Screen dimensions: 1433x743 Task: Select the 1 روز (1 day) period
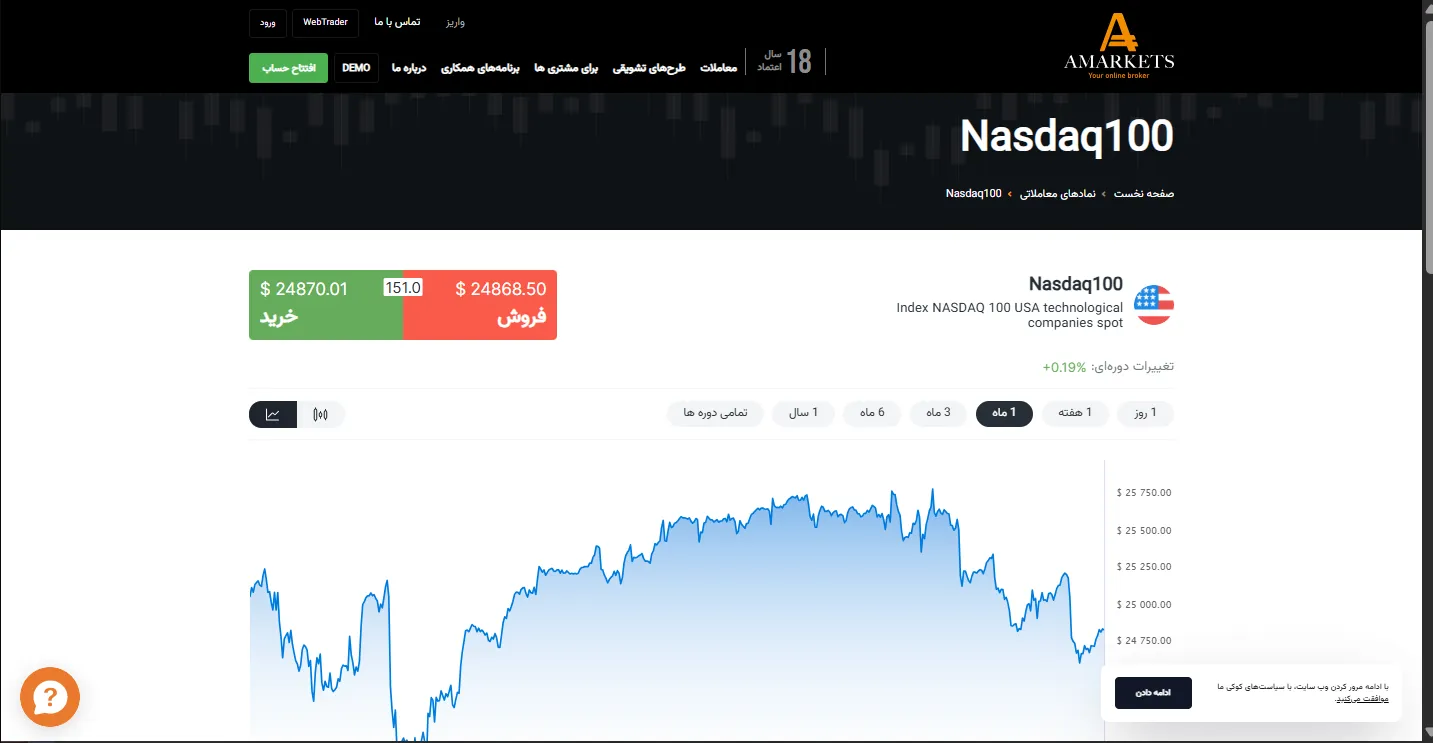(1144, 413)
